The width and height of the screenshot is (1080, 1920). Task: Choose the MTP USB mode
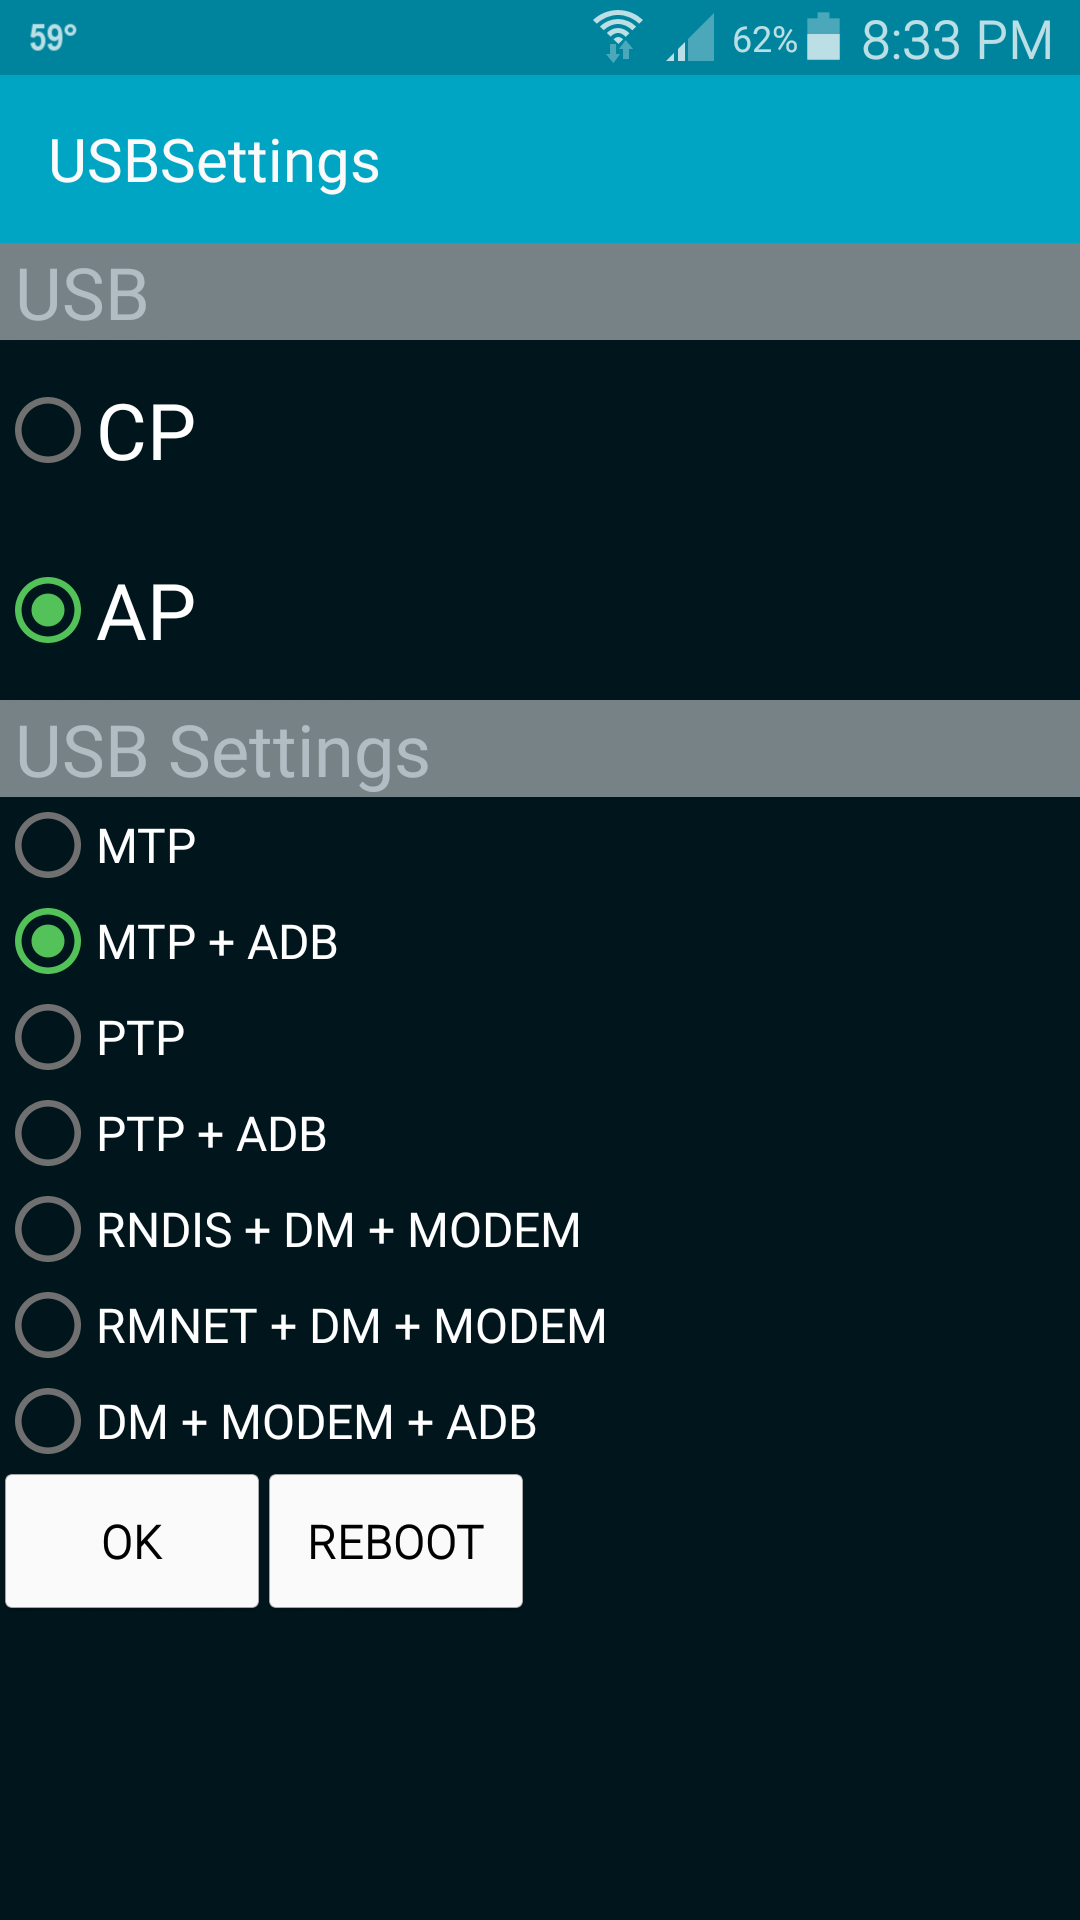pos(48,846)
